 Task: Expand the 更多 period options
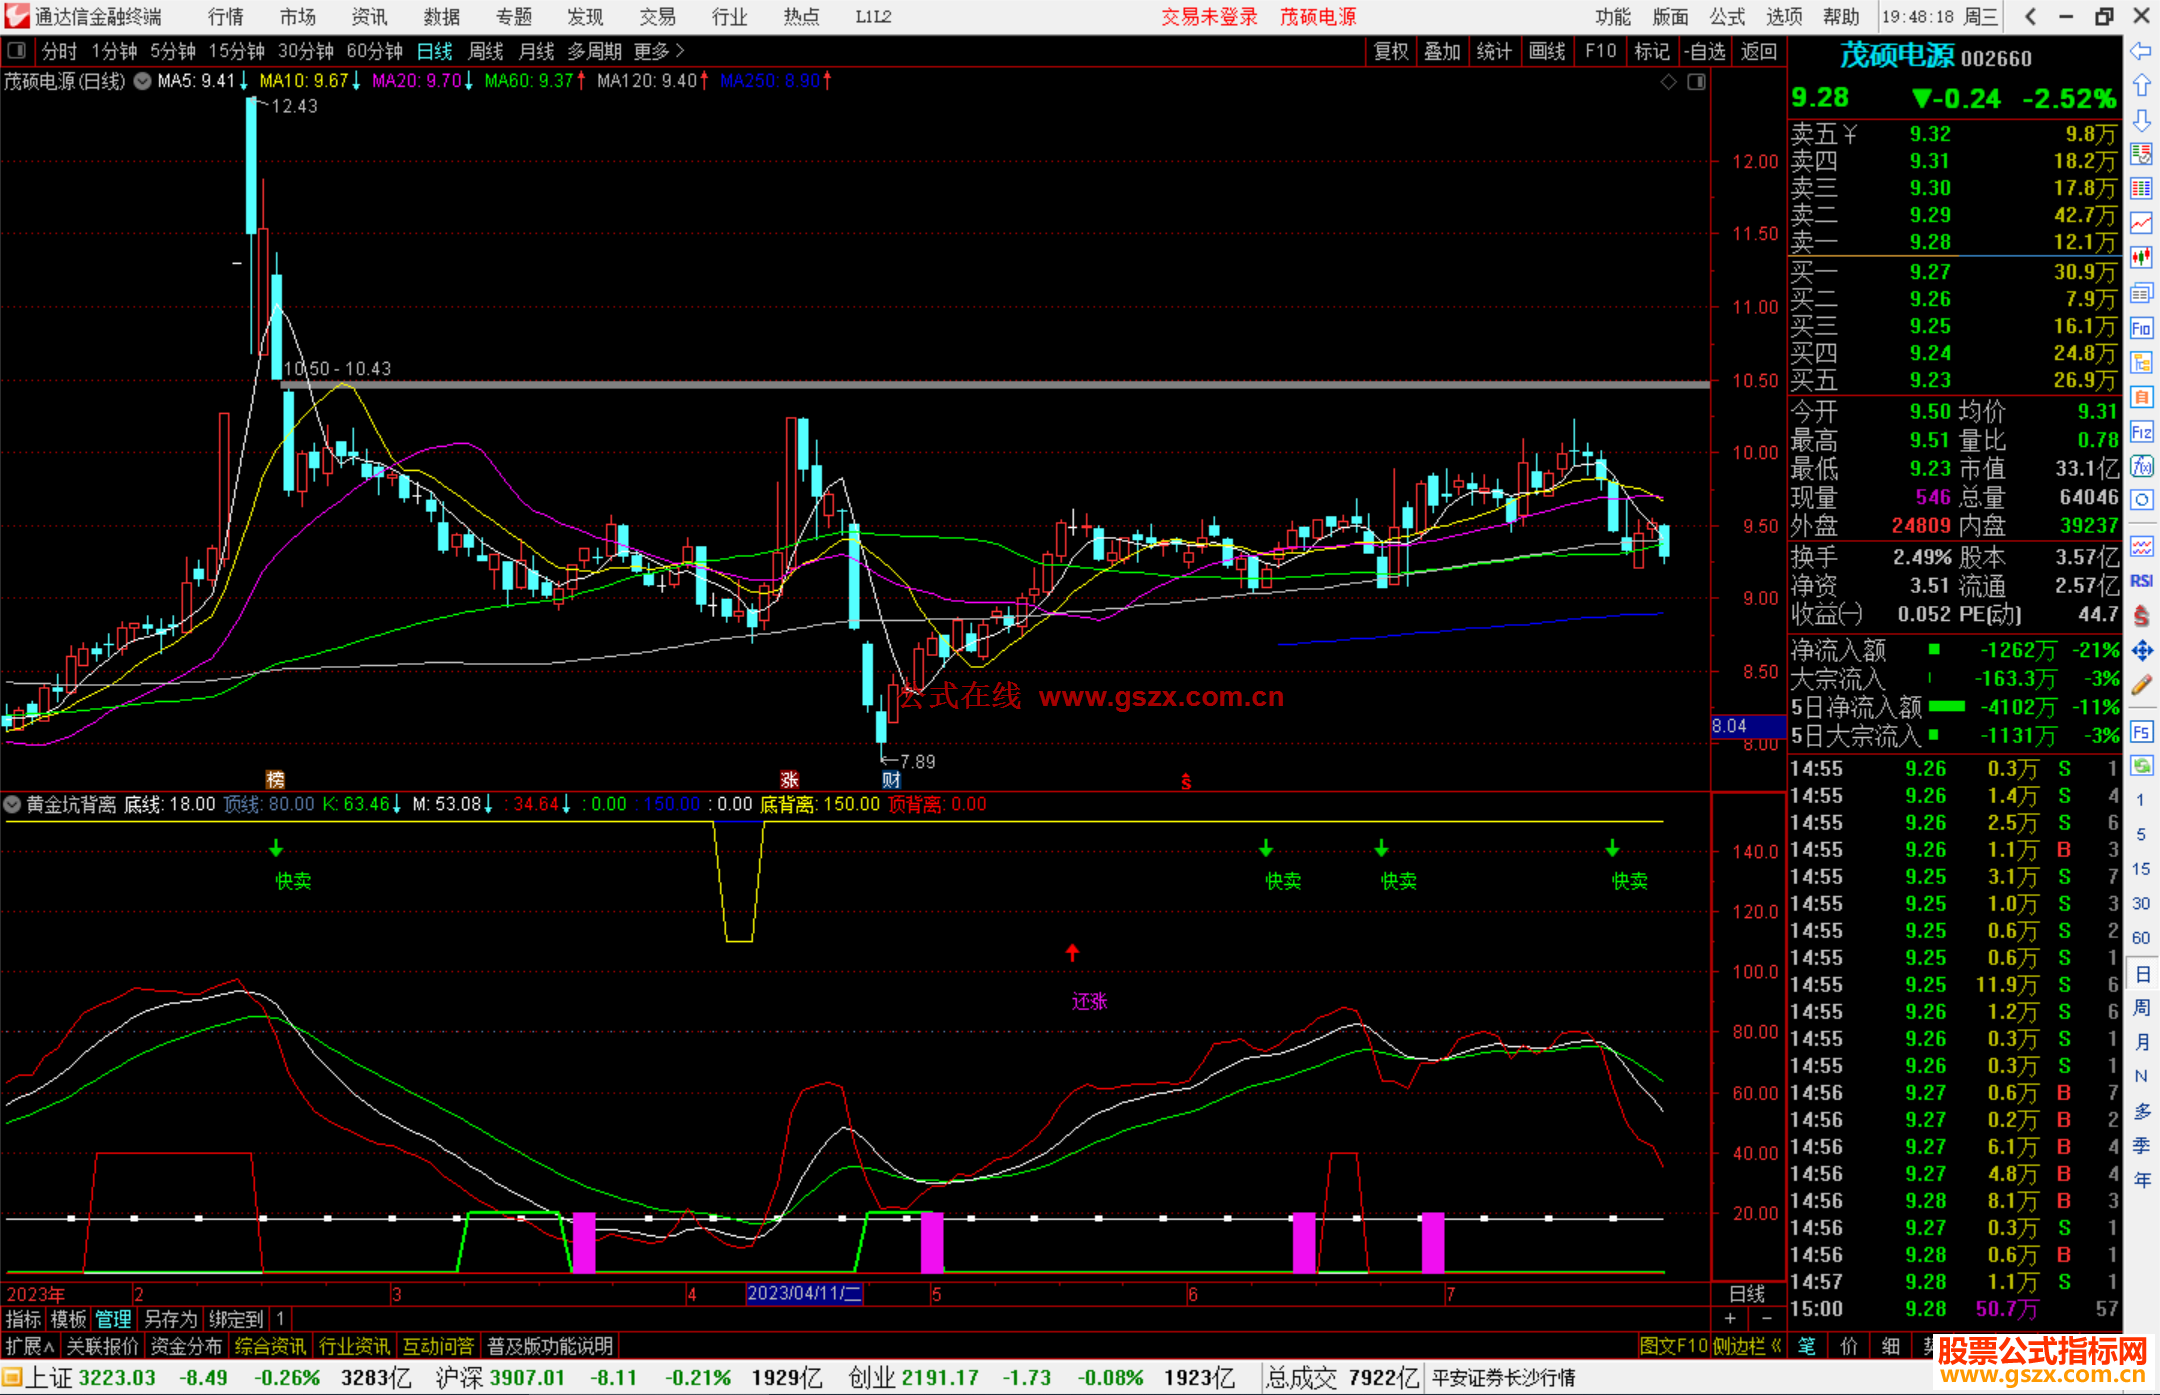click(659, 51)
